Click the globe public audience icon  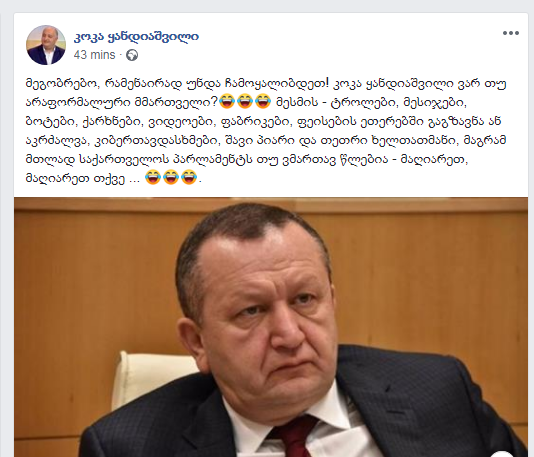(x=132, y=55)
